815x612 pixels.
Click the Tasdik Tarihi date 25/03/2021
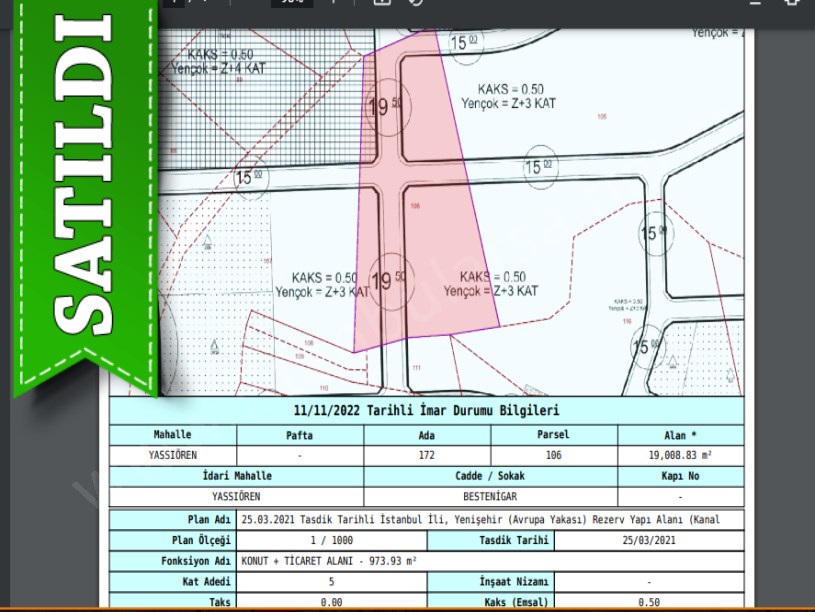(x=649, y=540)
